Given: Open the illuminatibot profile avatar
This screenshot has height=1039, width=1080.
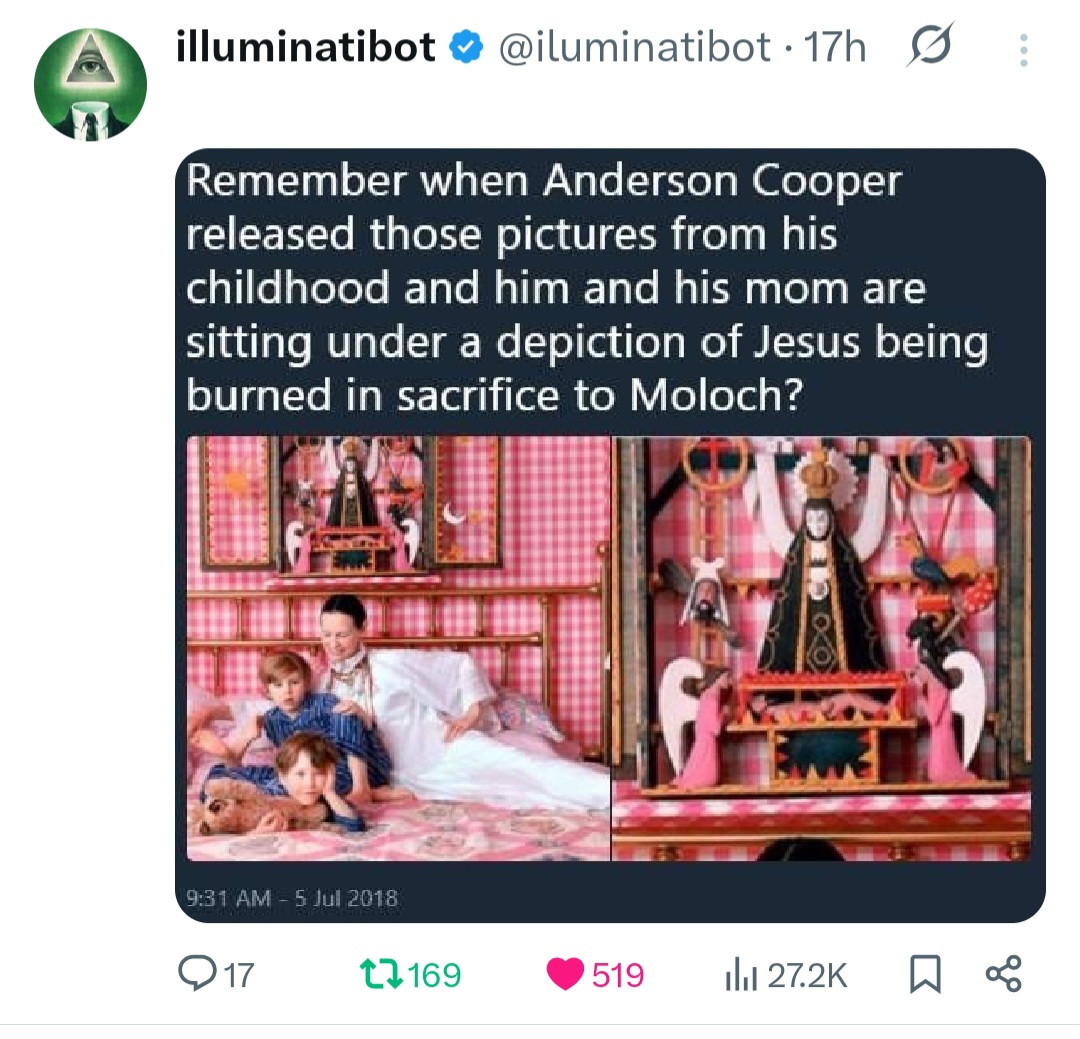Looking at the screenshot, I should click(x=91, y=85).
